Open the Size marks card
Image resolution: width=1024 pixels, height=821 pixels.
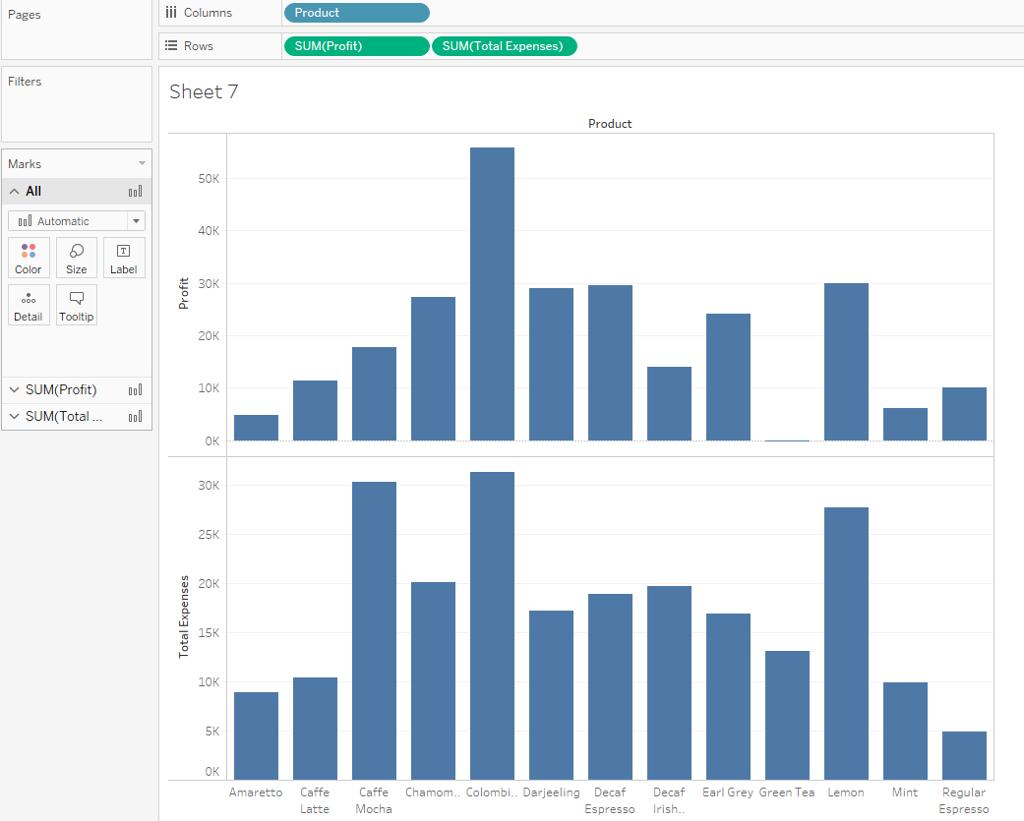[x=76, y=258]
